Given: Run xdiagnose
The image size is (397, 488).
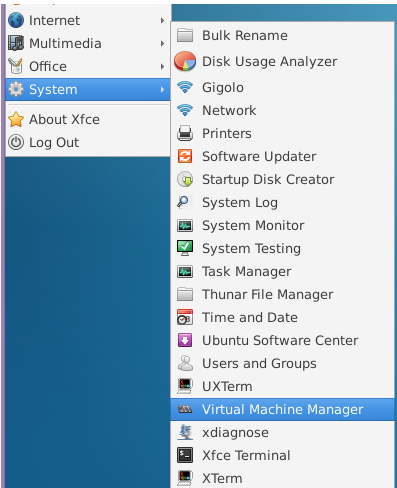Looking at the screenshot, I should point(283,432).
